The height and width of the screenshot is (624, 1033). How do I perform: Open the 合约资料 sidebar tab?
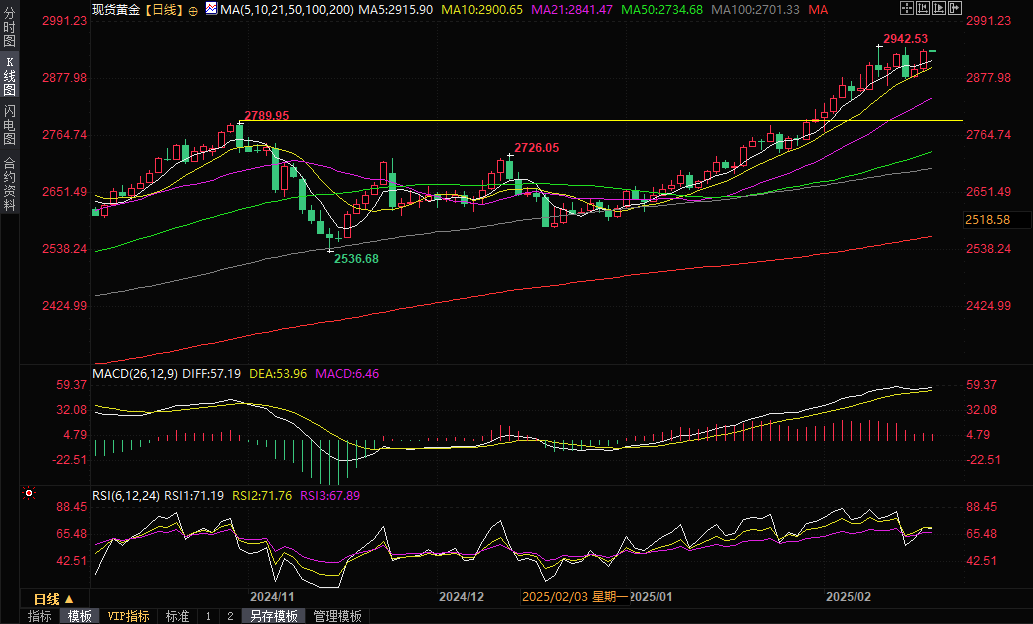click(x=9, y=183)
